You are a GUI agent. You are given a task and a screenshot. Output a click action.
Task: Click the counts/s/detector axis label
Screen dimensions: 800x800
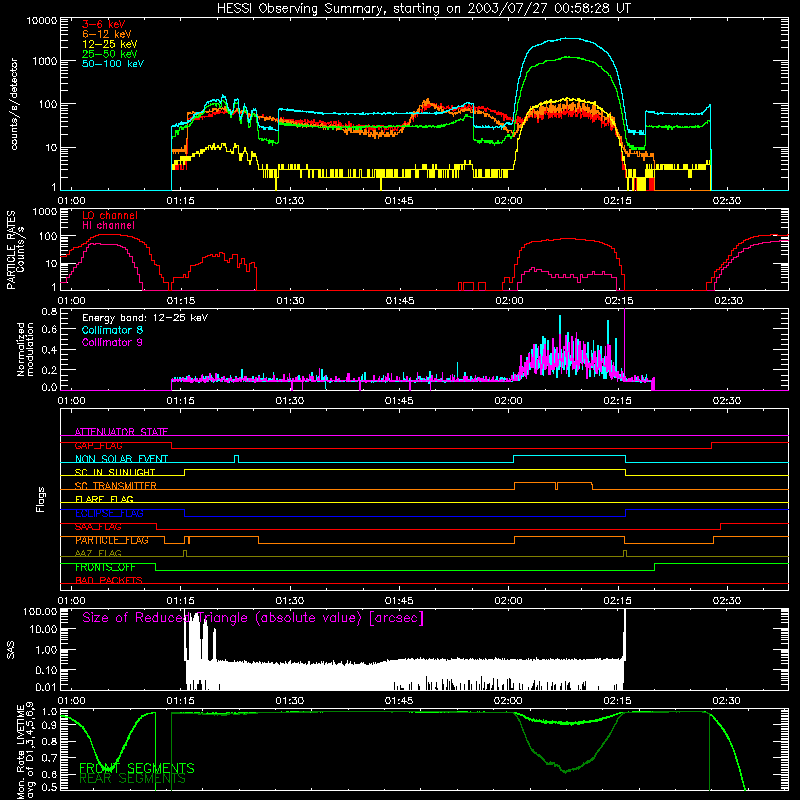(14, 104)
